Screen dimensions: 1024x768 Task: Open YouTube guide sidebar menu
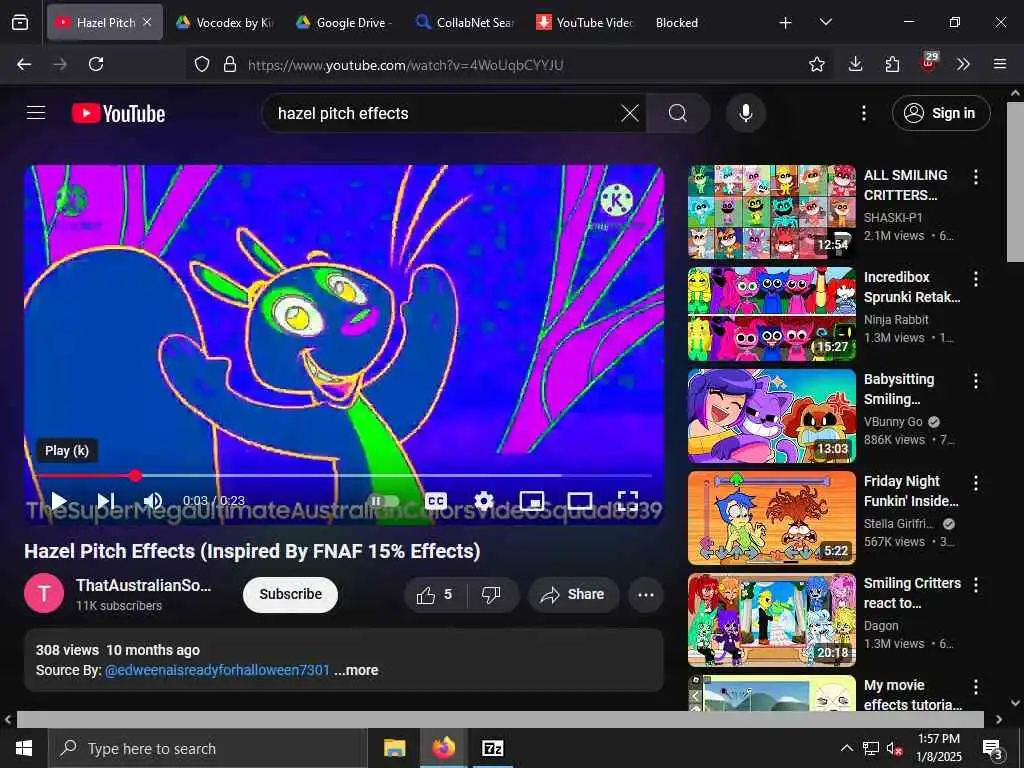36,113
